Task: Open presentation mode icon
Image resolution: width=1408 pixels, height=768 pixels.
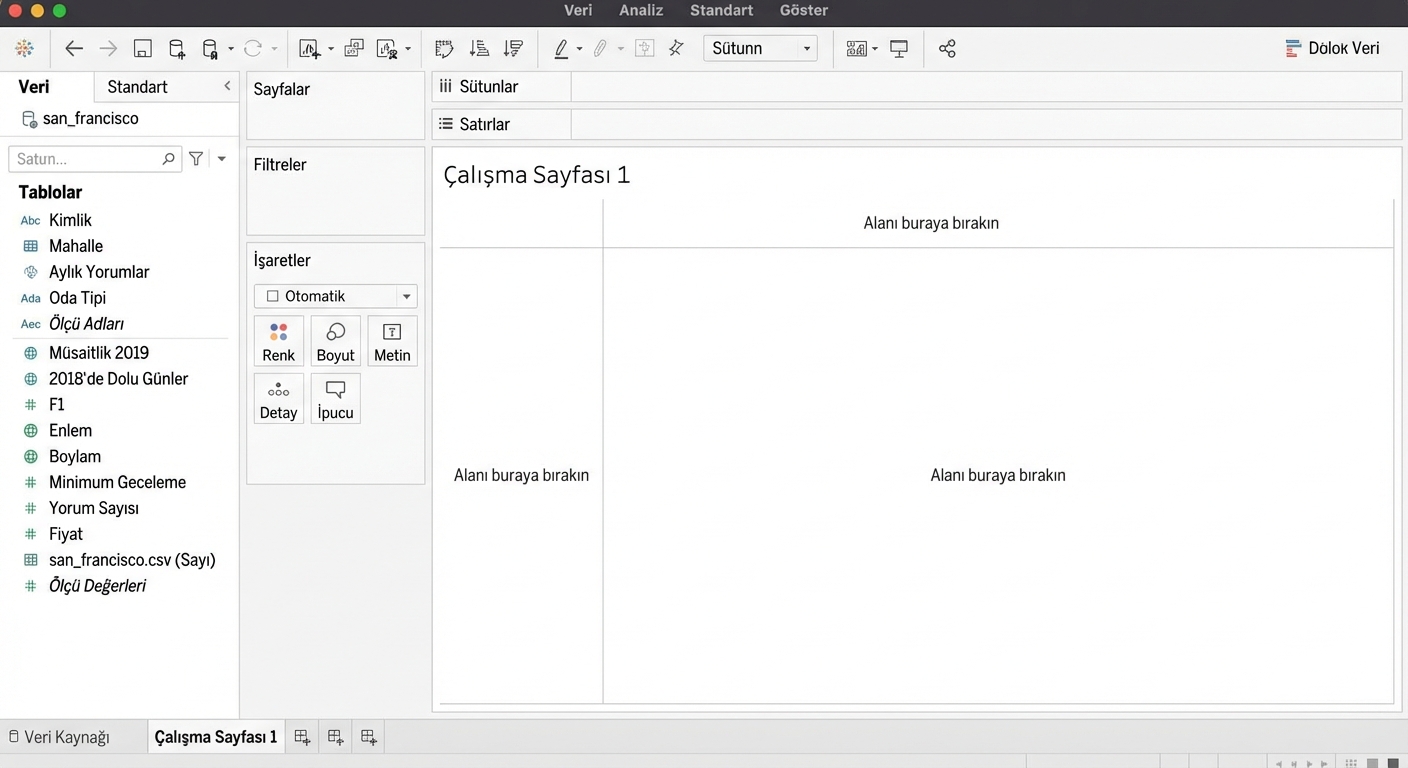Action: tap(899, 48)
